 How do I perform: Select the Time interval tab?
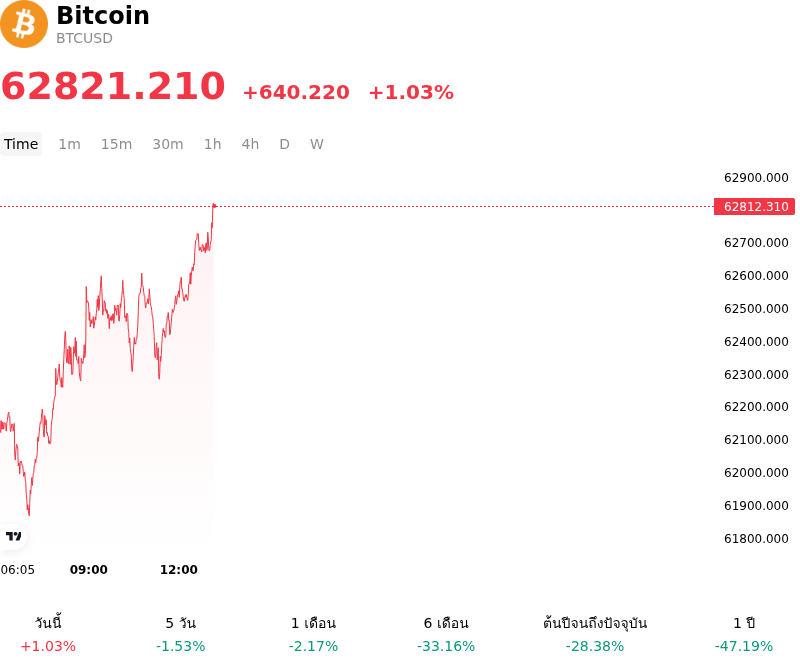21,144
